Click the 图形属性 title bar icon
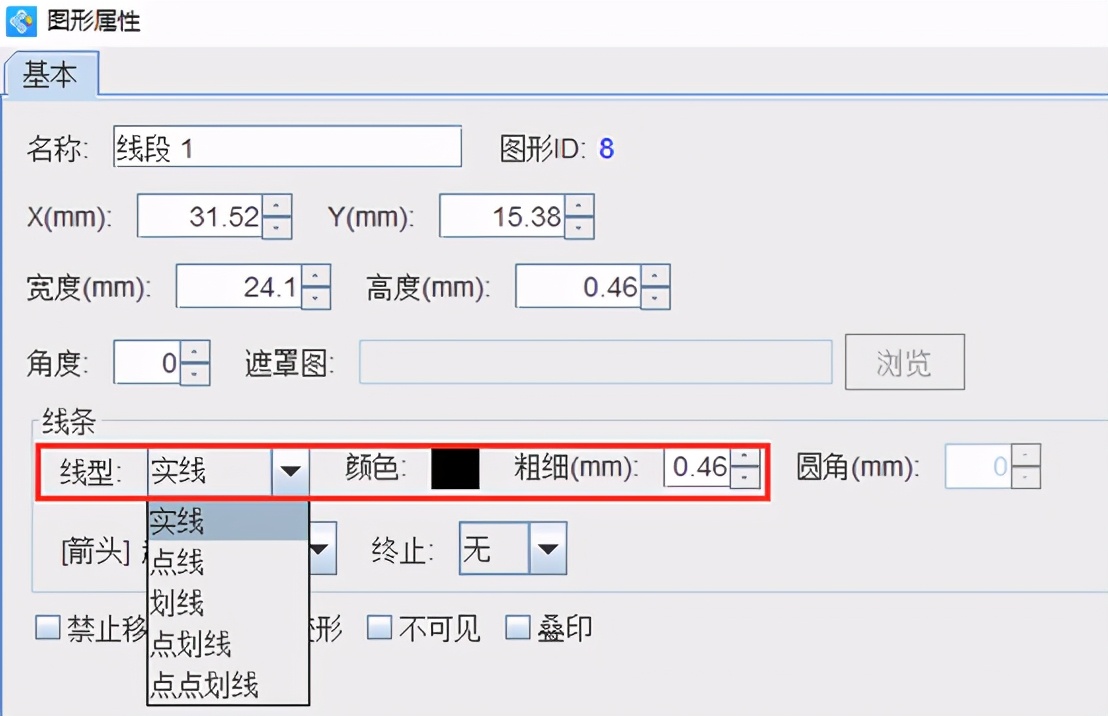This screenshot has width=1108, height=716. 19,20
